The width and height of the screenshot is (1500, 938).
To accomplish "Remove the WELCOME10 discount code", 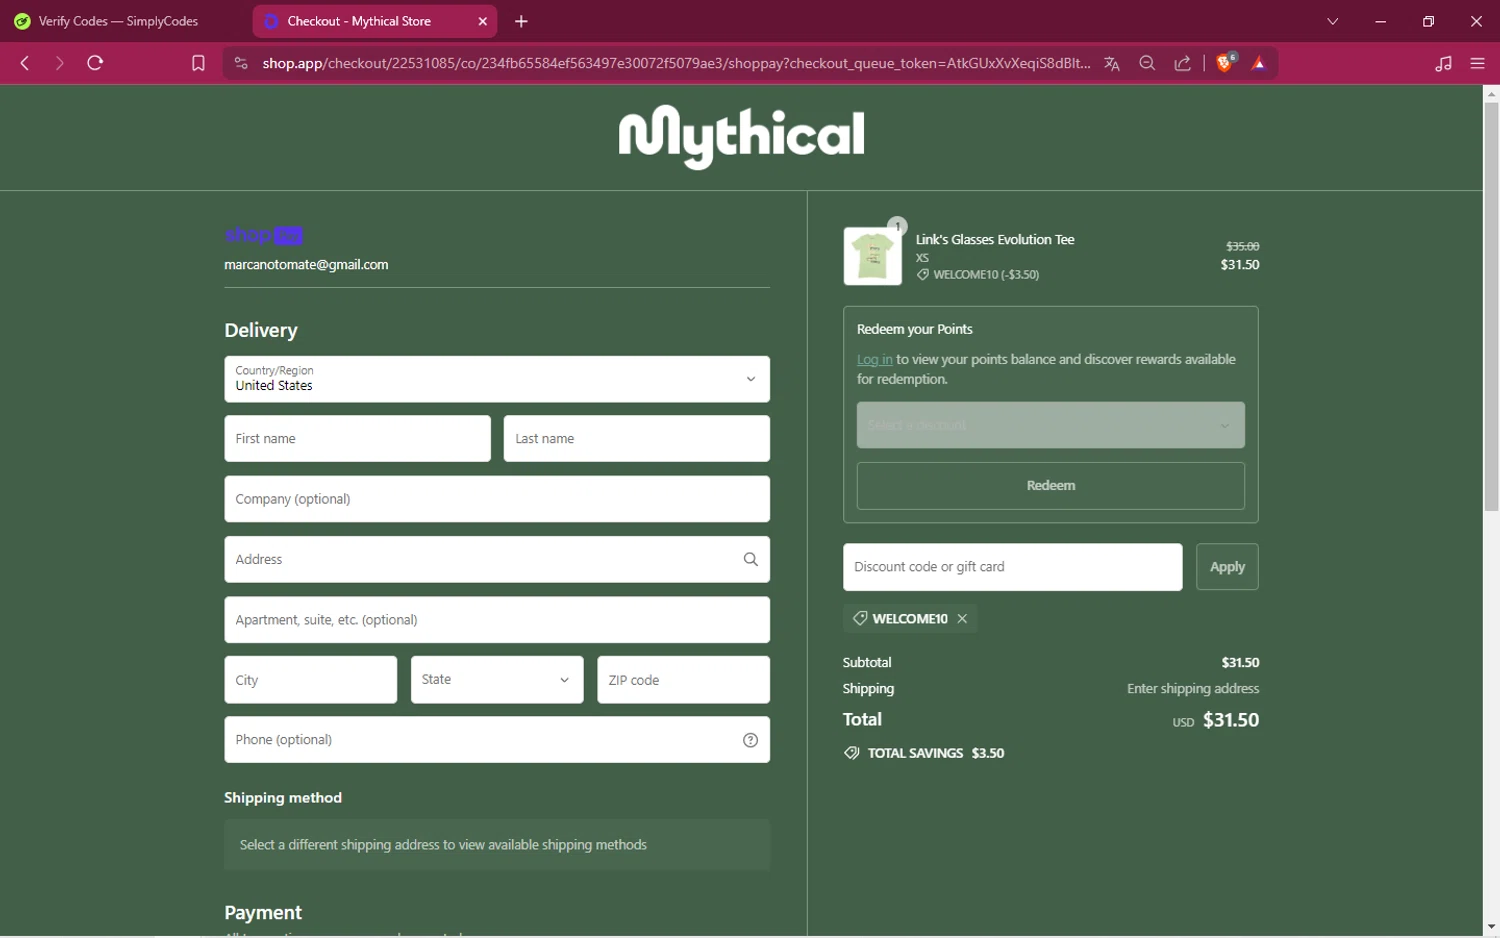I will [x=962, y=619].
